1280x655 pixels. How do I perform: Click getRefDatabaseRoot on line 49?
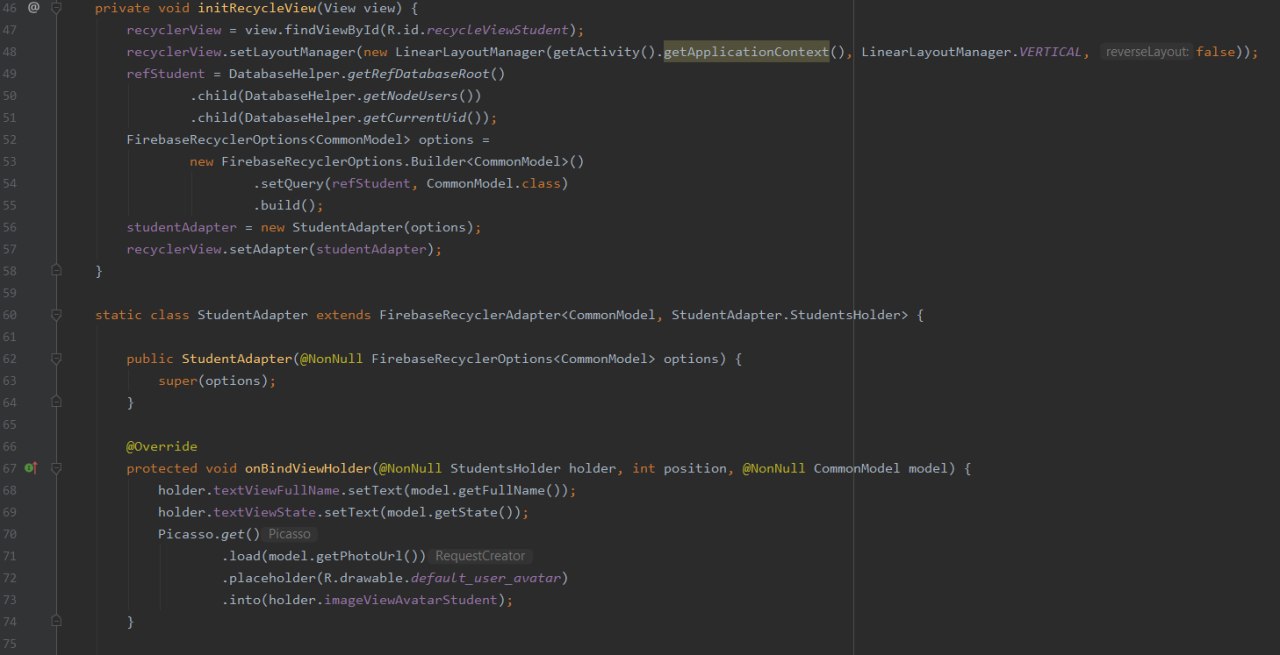point(419,74)
